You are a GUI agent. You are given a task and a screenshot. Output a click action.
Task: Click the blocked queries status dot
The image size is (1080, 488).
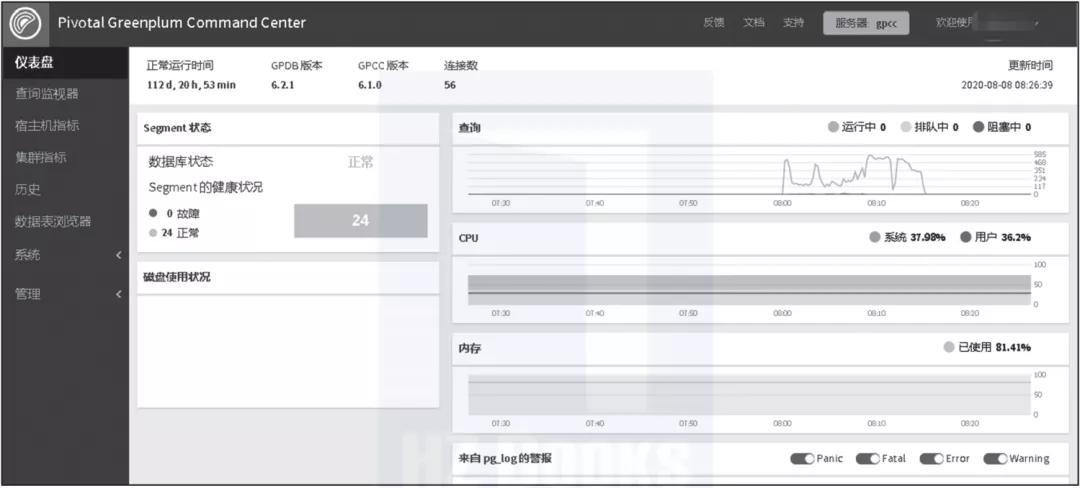click(979, 127)
